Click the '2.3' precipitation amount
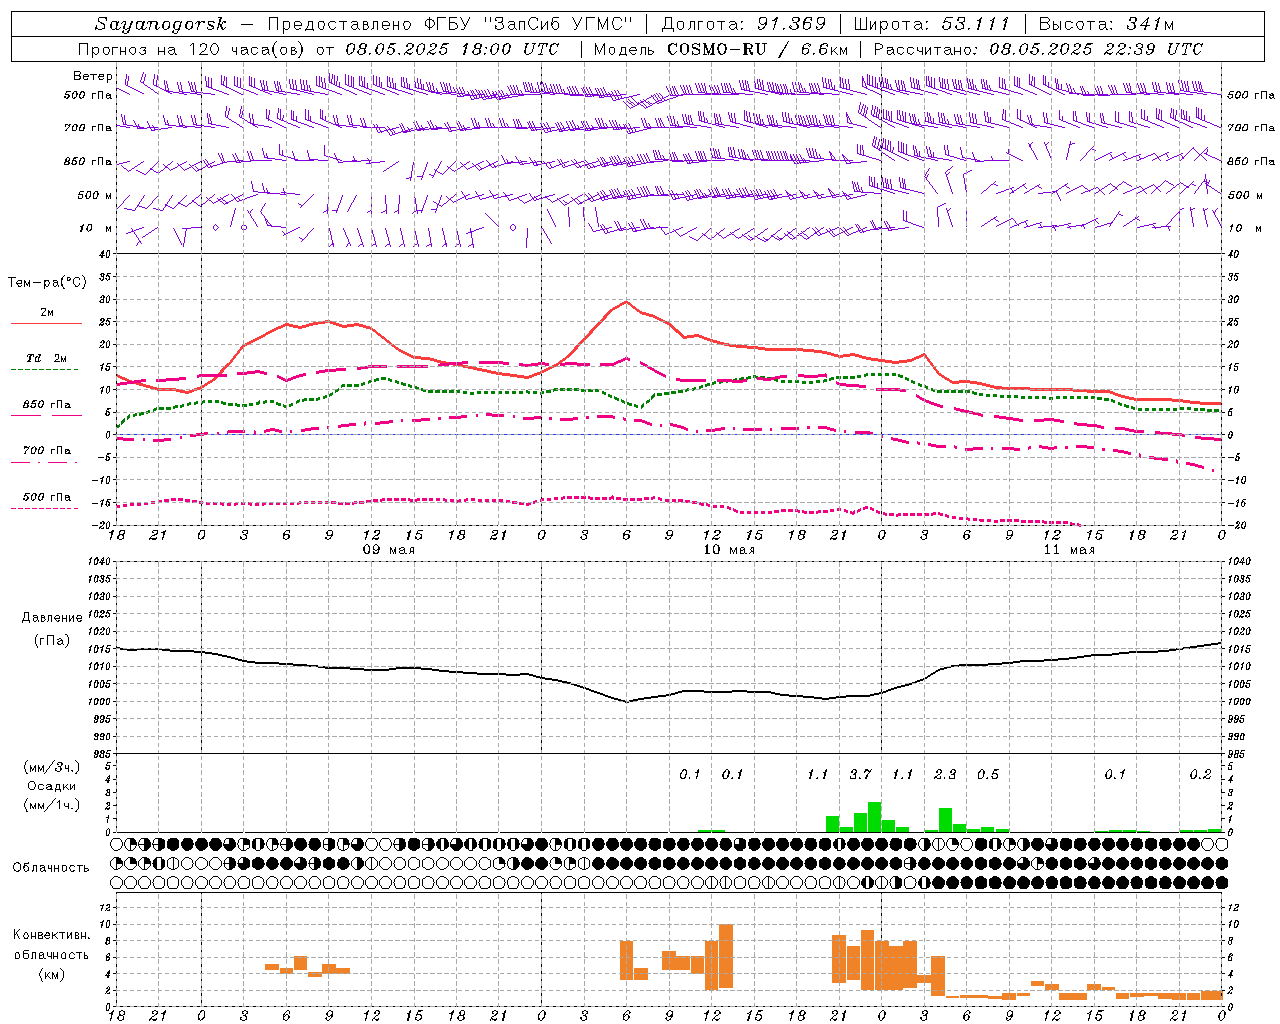This screenshot has width=1280, height=1024. (945, 774)
